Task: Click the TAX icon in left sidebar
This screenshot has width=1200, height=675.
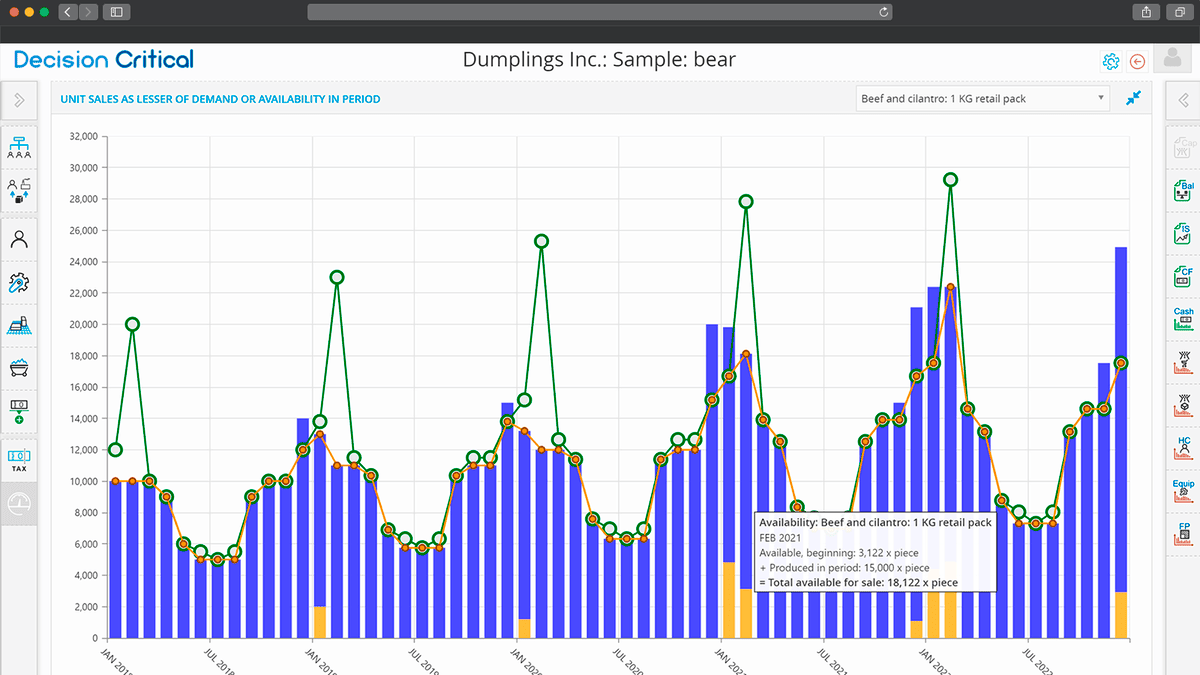Action: (19, 460)
